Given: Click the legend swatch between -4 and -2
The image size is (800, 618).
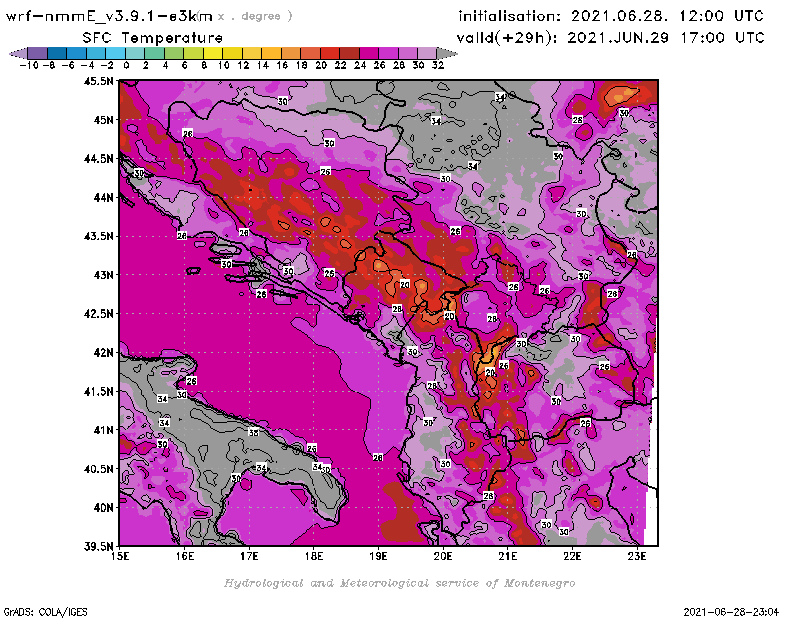Looking at the screenshot, I should click(x=96, y=53).
